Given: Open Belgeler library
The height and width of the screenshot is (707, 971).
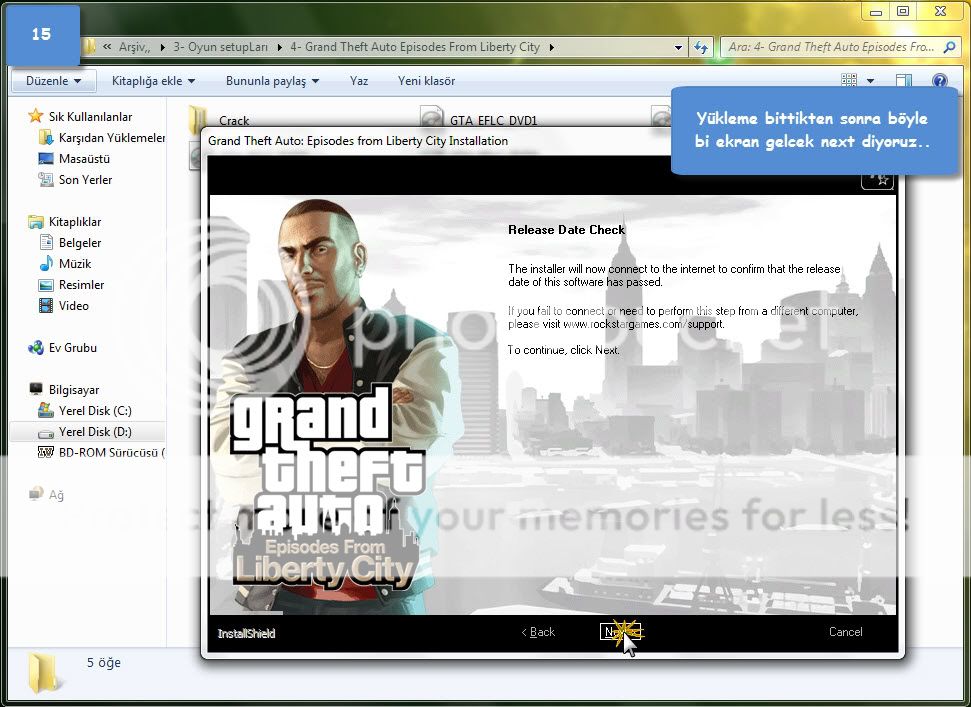Looking at the screenshot, I should coord(80,243).
